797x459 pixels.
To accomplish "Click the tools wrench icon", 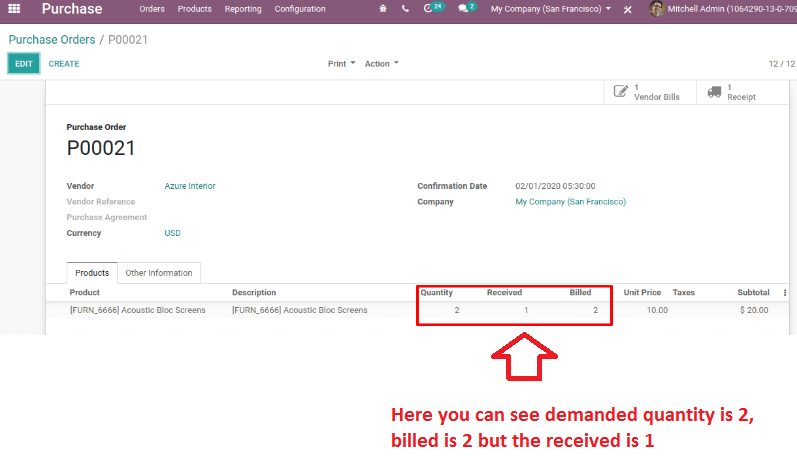I will coord(627,9).
